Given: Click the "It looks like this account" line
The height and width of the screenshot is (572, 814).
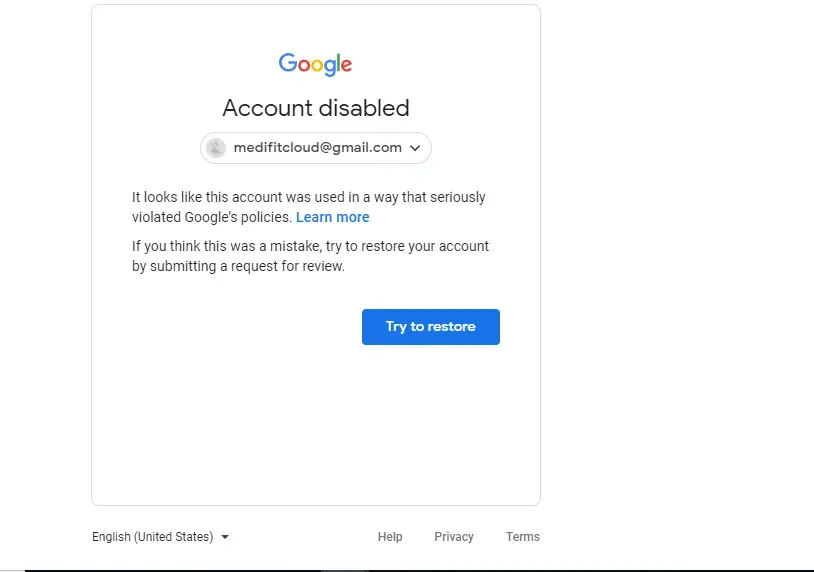Looking at the screenshot, I should click(x=308, y=197).
